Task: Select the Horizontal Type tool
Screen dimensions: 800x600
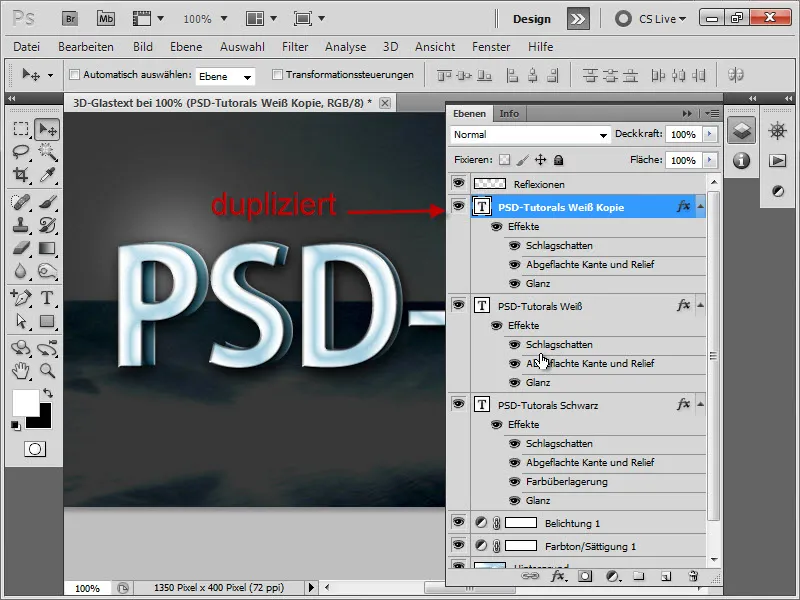Action: pyautogui.click(x=47, y=297)
